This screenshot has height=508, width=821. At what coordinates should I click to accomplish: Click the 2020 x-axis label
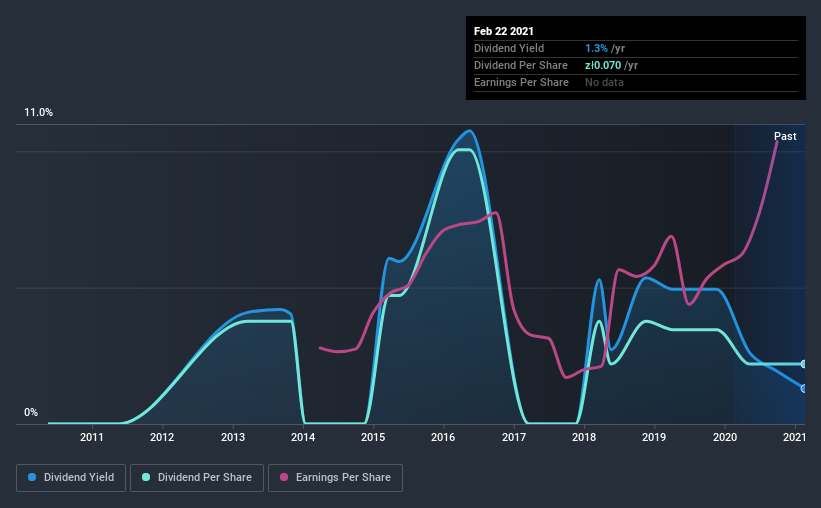[x=725, y=437]
